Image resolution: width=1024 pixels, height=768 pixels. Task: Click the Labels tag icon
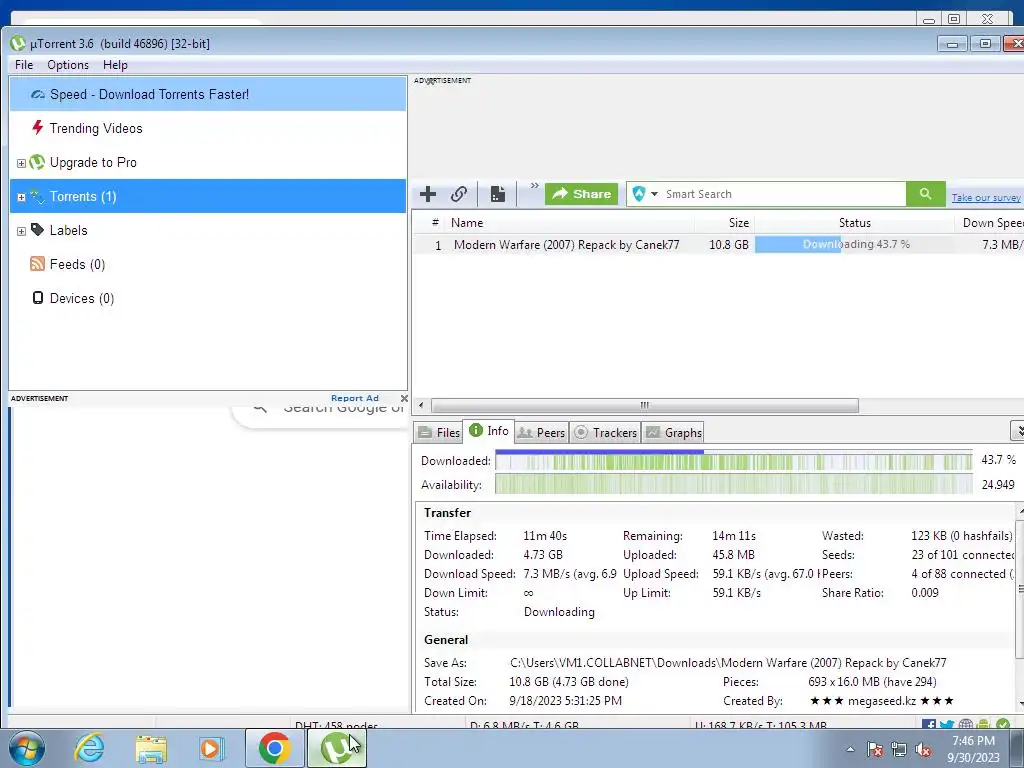tap(37, 229)
